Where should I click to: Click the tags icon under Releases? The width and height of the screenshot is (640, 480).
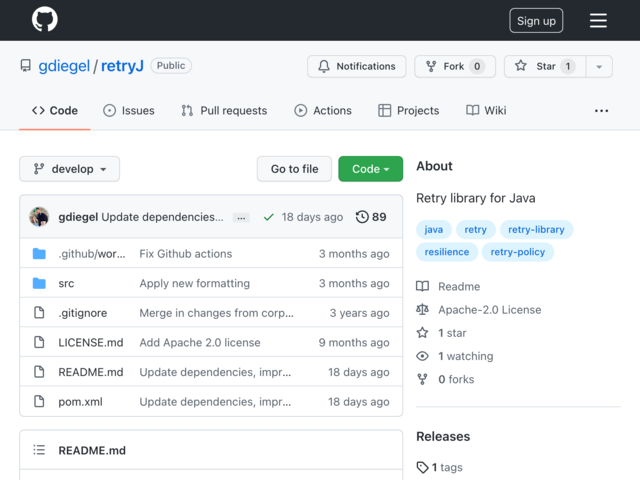(423, 467)
